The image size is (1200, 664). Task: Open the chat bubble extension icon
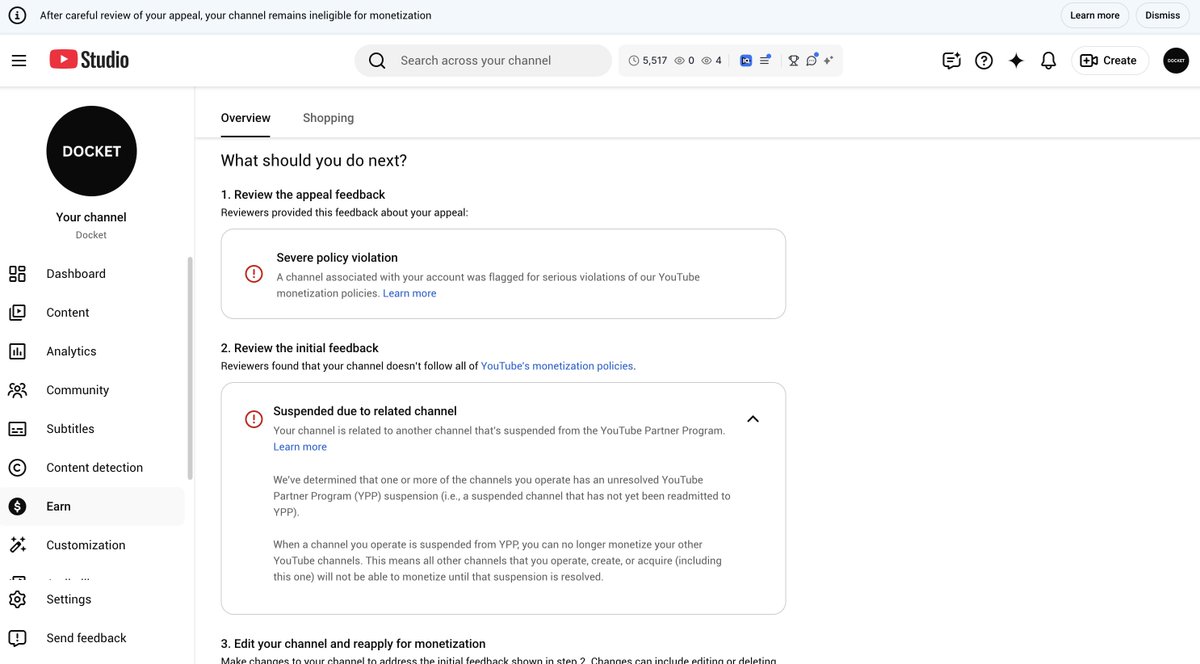tap(812, 60)
